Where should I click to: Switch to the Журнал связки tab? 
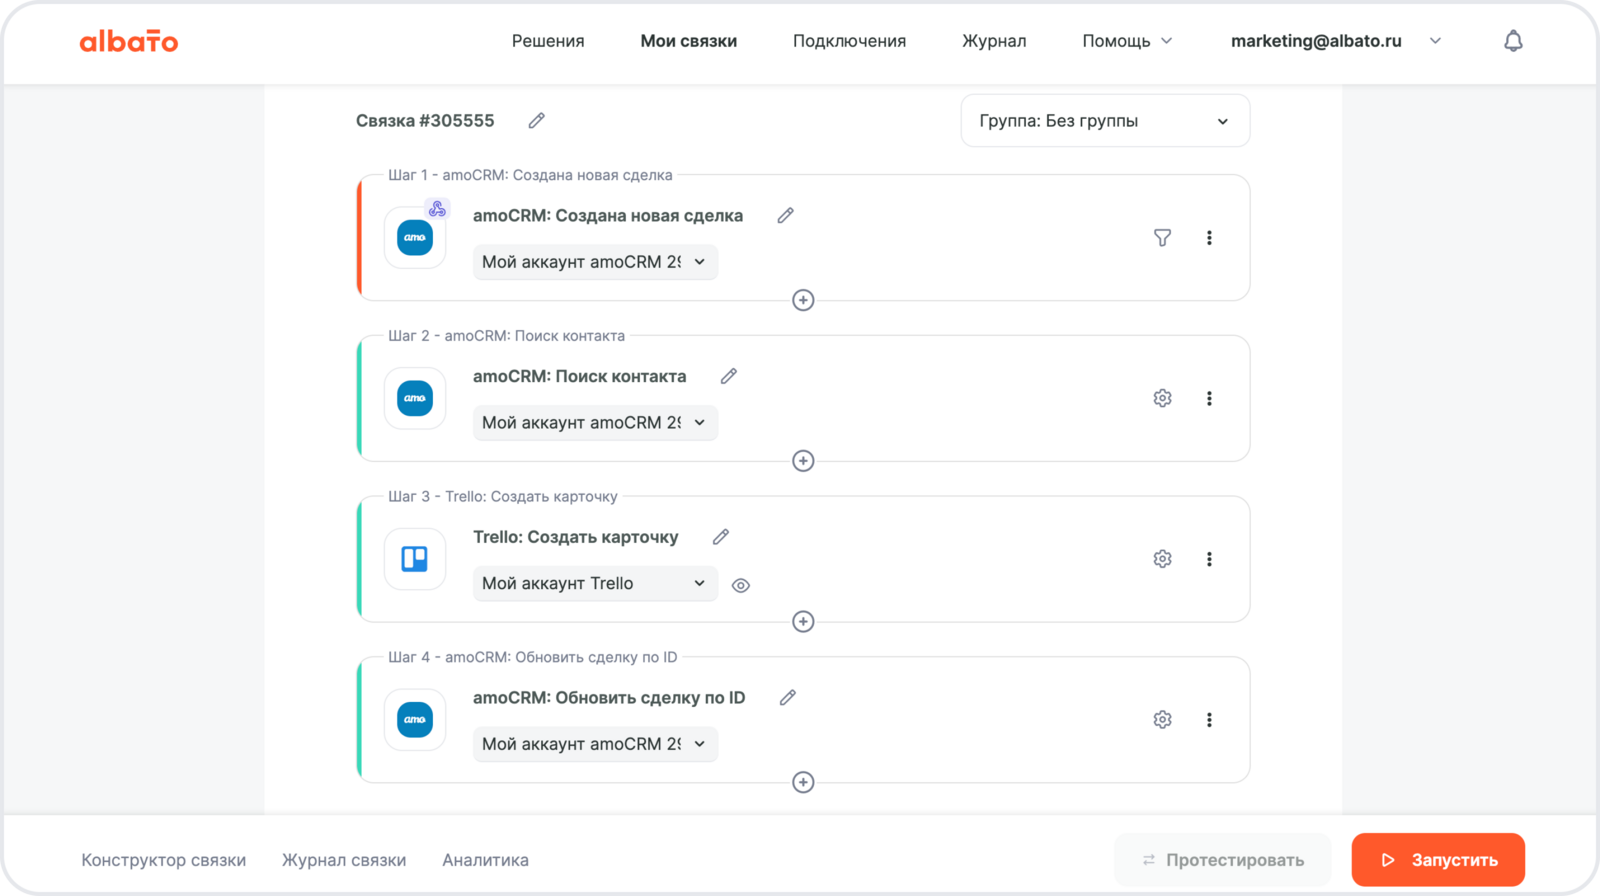pos(344,860)
